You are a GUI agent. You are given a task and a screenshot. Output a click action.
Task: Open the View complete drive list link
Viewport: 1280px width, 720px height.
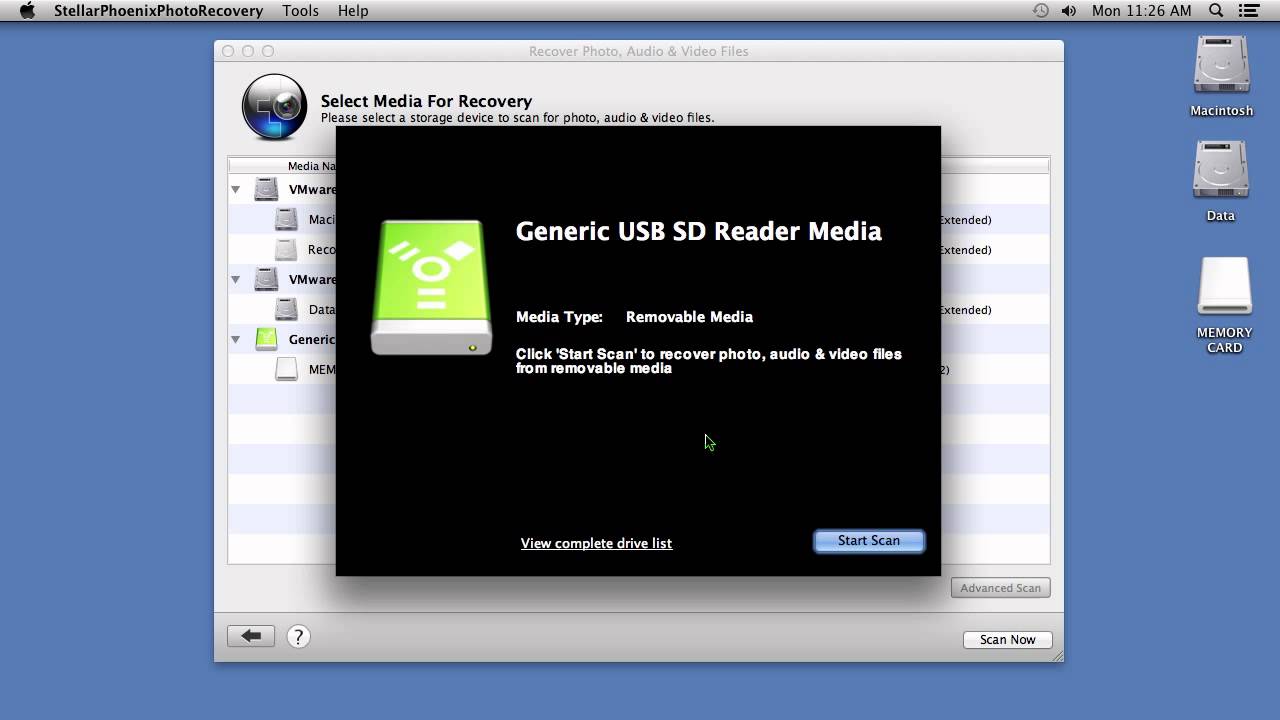[596, 543]
